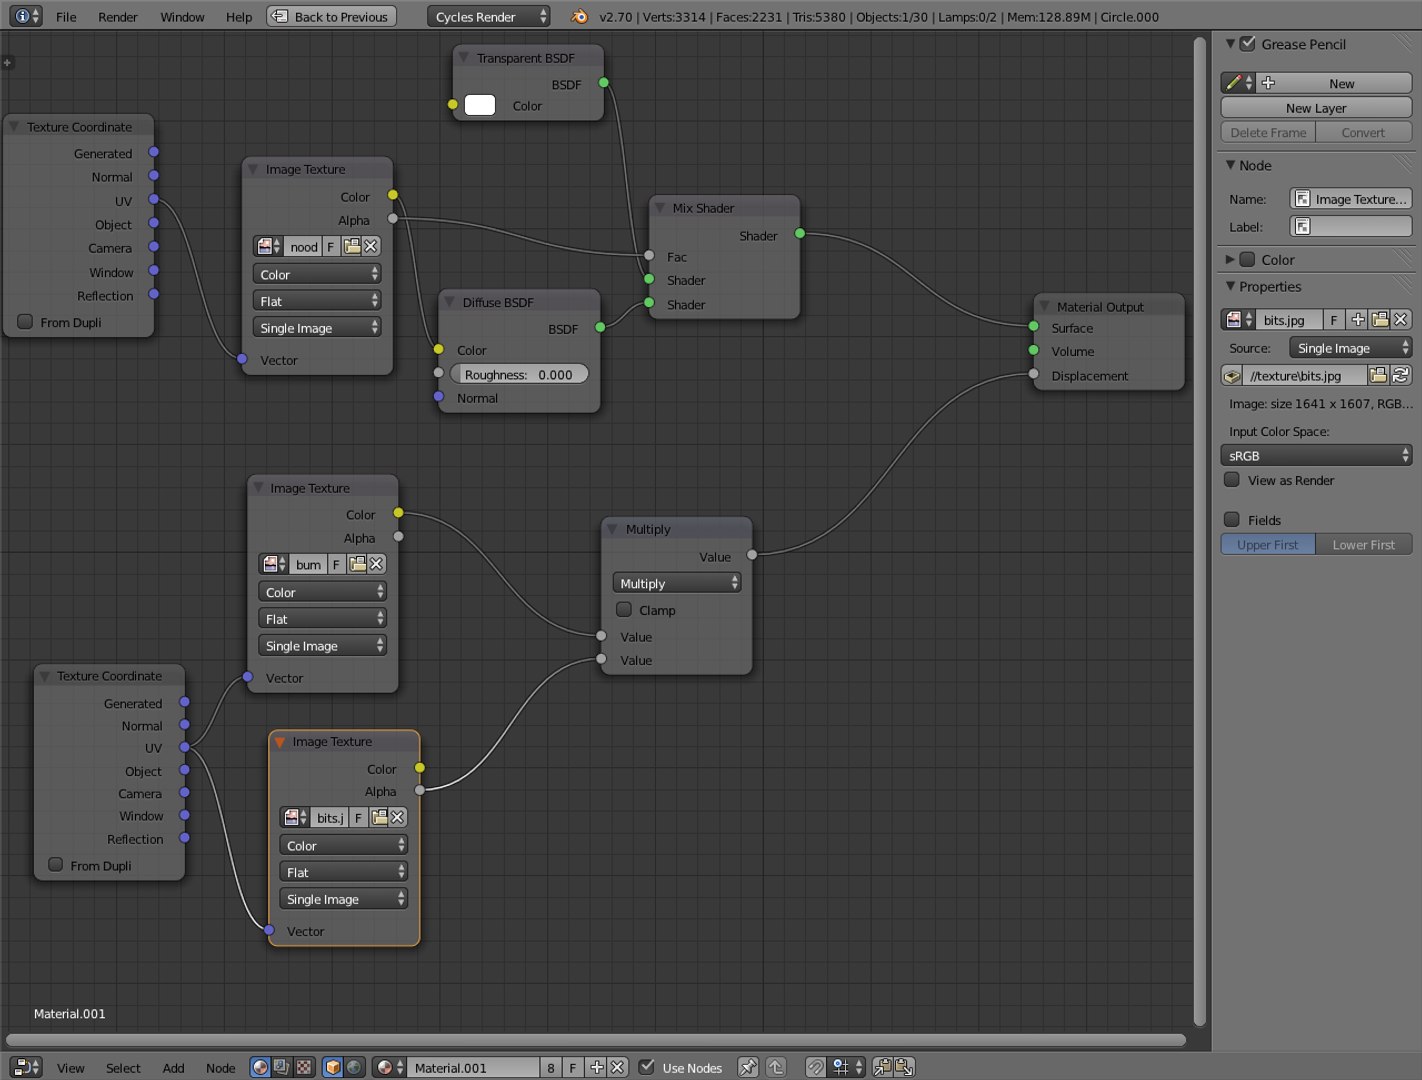Click white Color swatch in Transparent BSDF

click(x=480, y=105)
